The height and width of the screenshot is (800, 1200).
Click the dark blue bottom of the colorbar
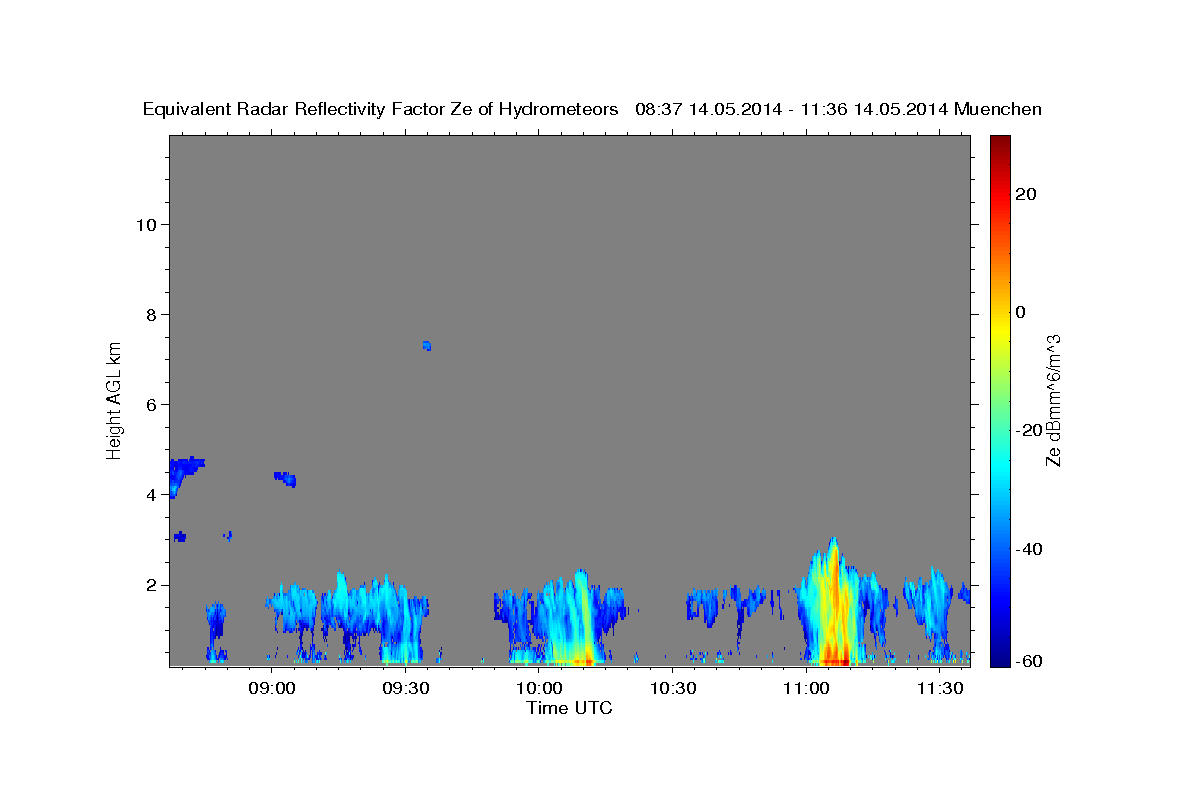999,658
